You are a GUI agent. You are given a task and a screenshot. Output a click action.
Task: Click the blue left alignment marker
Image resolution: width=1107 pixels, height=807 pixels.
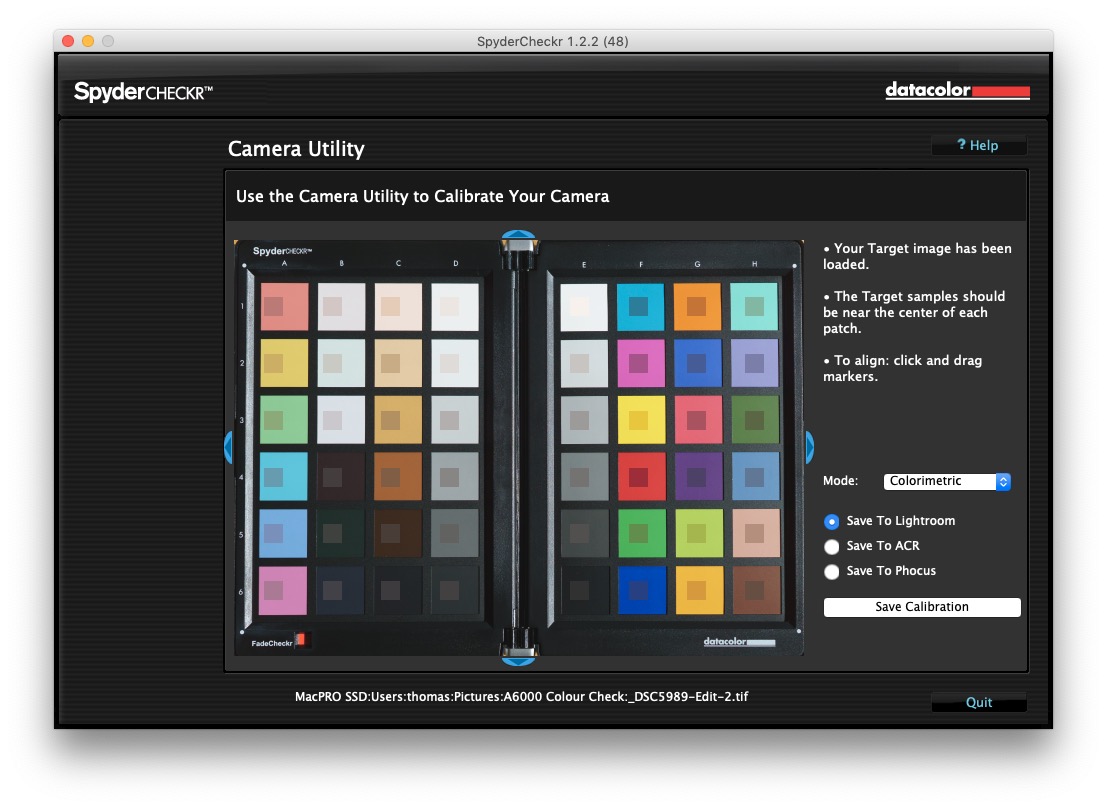pos(228,447)
